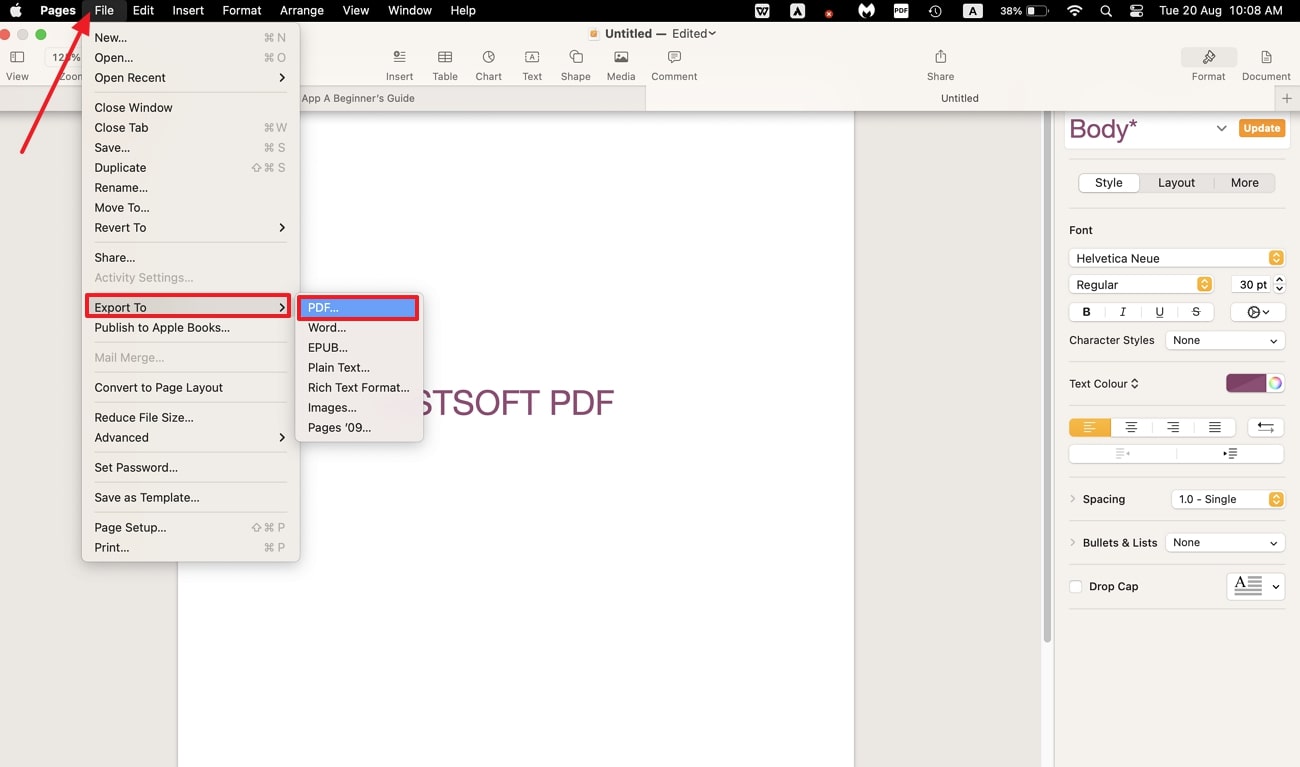Align text center

[1131, 427]
